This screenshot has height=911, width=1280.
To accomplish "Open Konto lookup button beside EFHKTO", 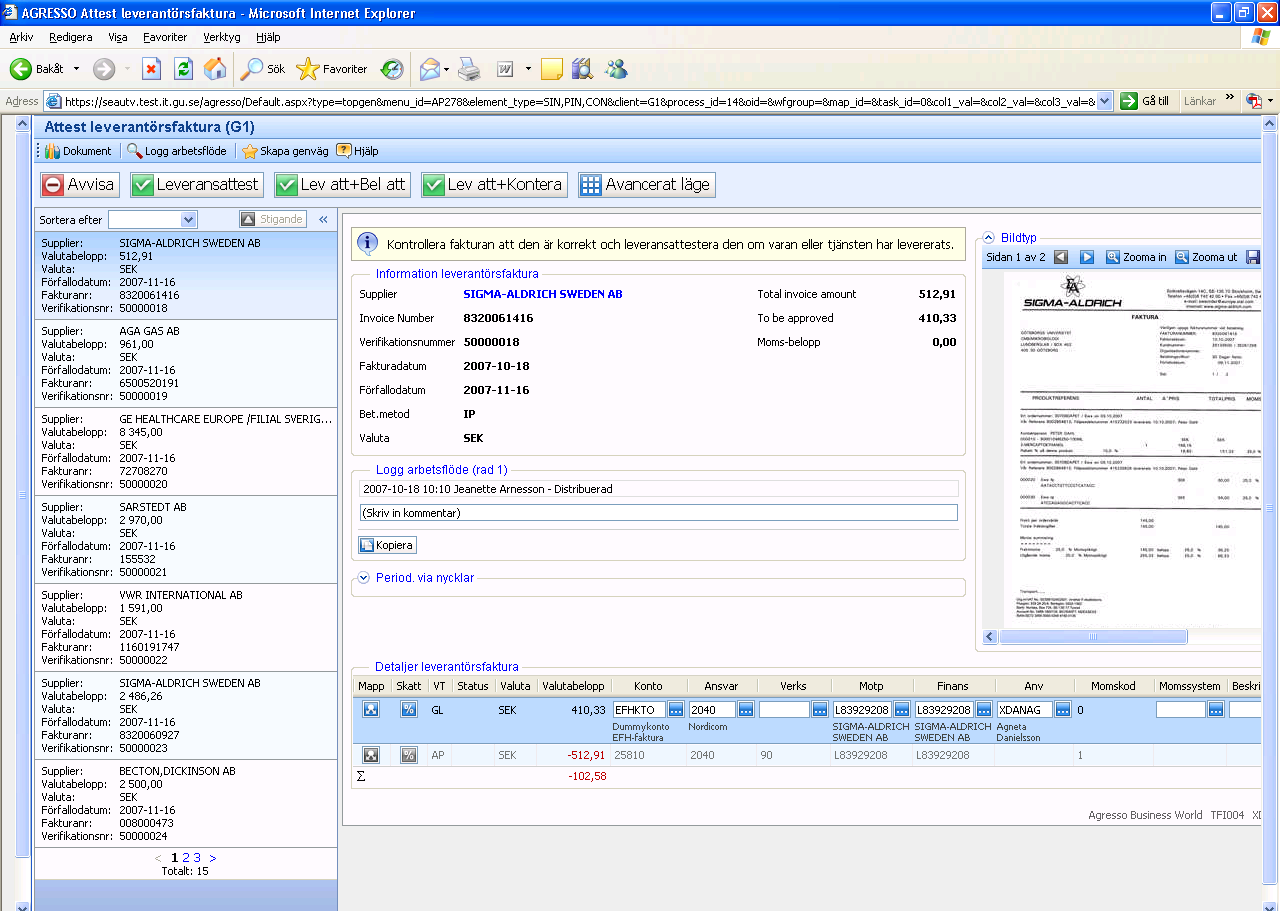I will click(676, 709).
